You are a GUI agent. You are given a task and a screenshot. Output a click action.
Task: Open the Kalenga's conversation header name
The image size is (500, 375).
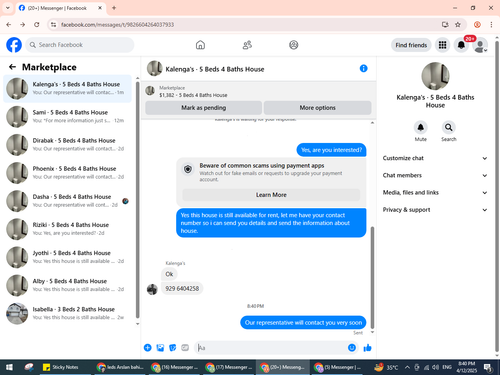tap(215, 69)
